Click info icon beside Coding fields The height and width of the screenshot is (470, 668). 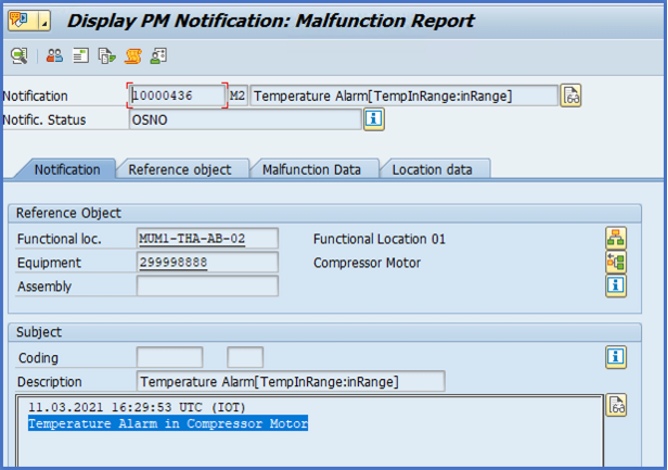point(616,357)
